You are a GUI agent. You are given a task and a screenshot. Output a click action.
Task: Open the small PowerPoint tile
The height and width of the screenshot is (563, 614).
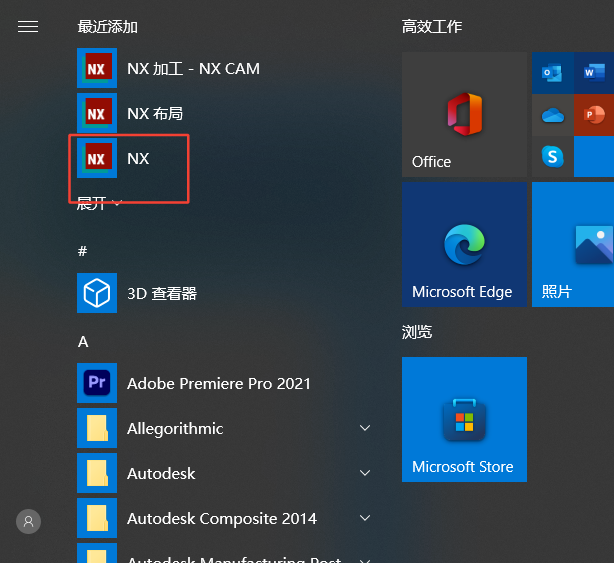tap(594, 115)
